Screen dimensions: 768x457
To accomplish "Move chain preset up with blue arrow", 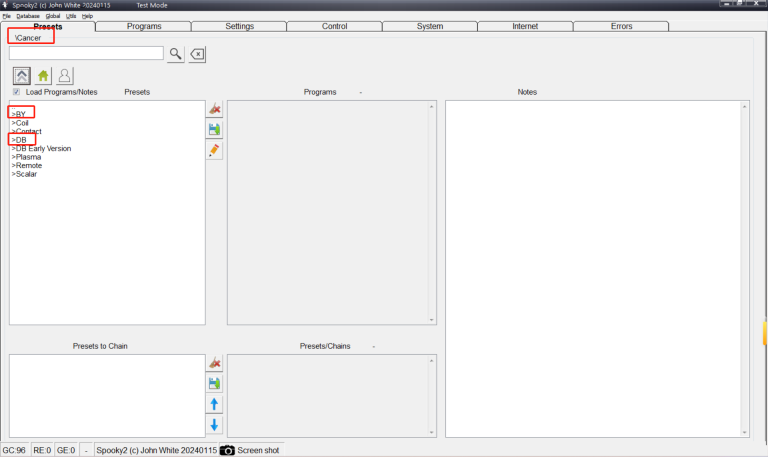I will pos(214,404).
